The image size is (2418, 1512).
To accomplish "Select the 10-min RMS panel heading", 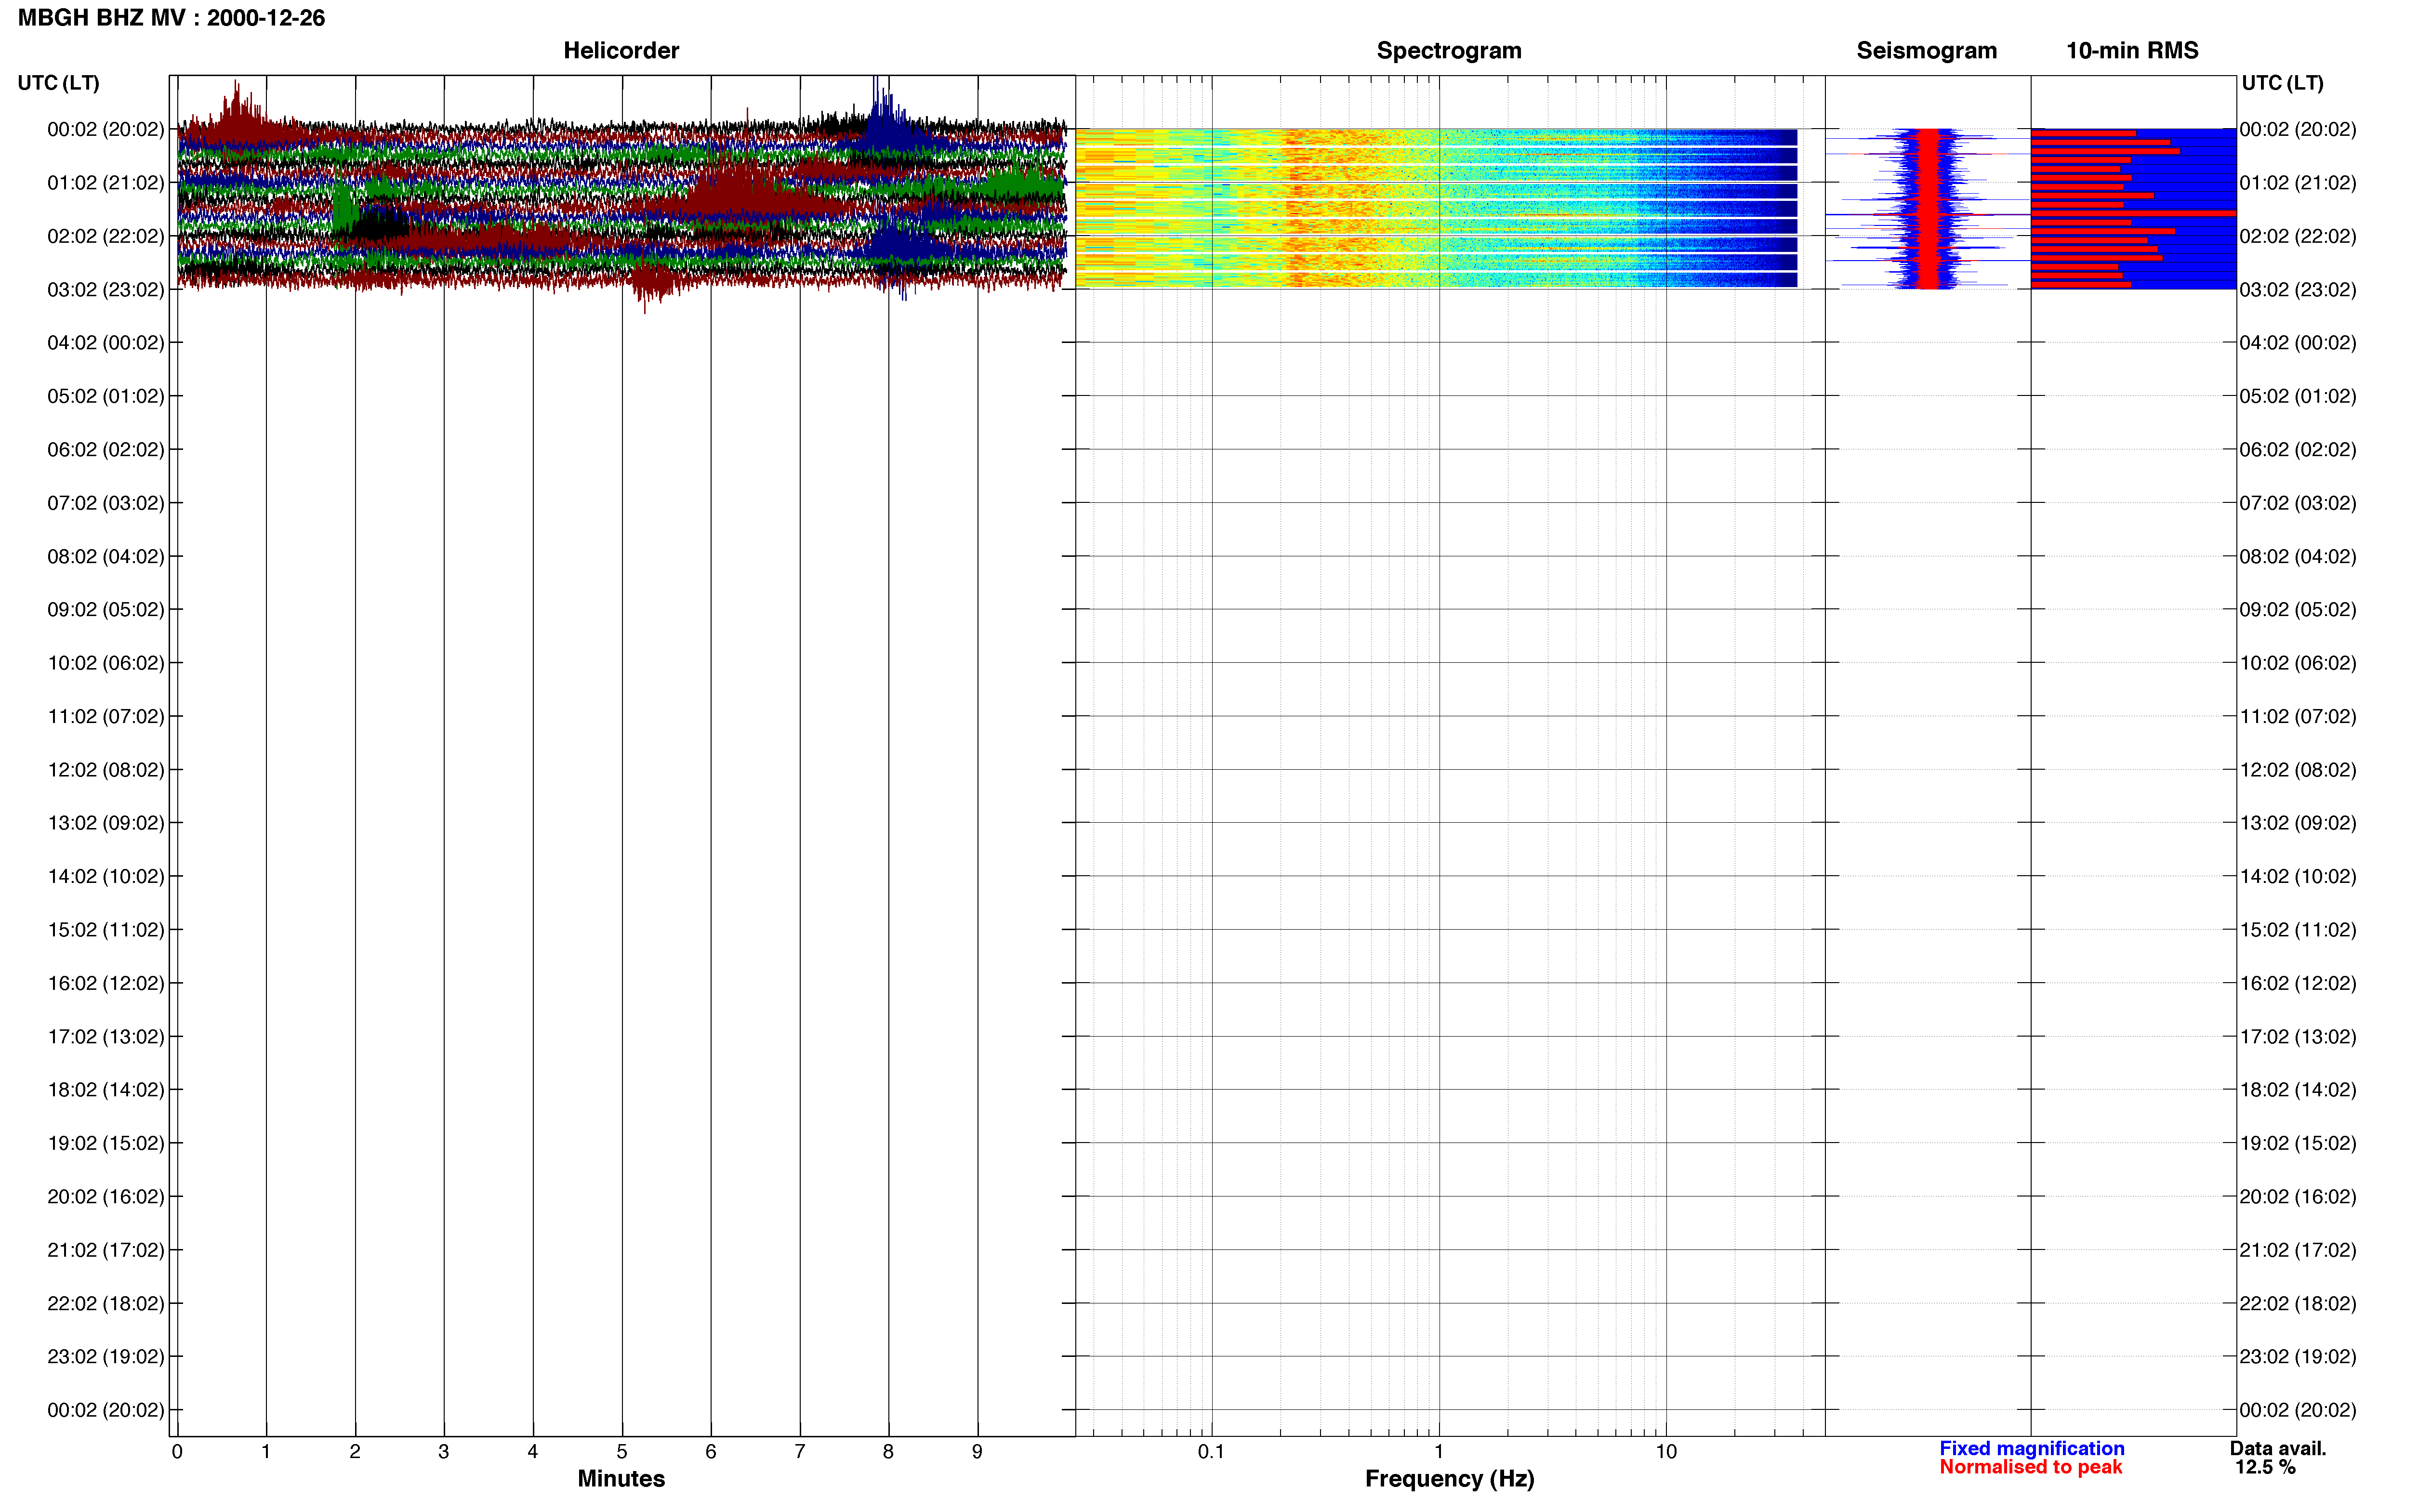I will click(x=2132, y=50).
